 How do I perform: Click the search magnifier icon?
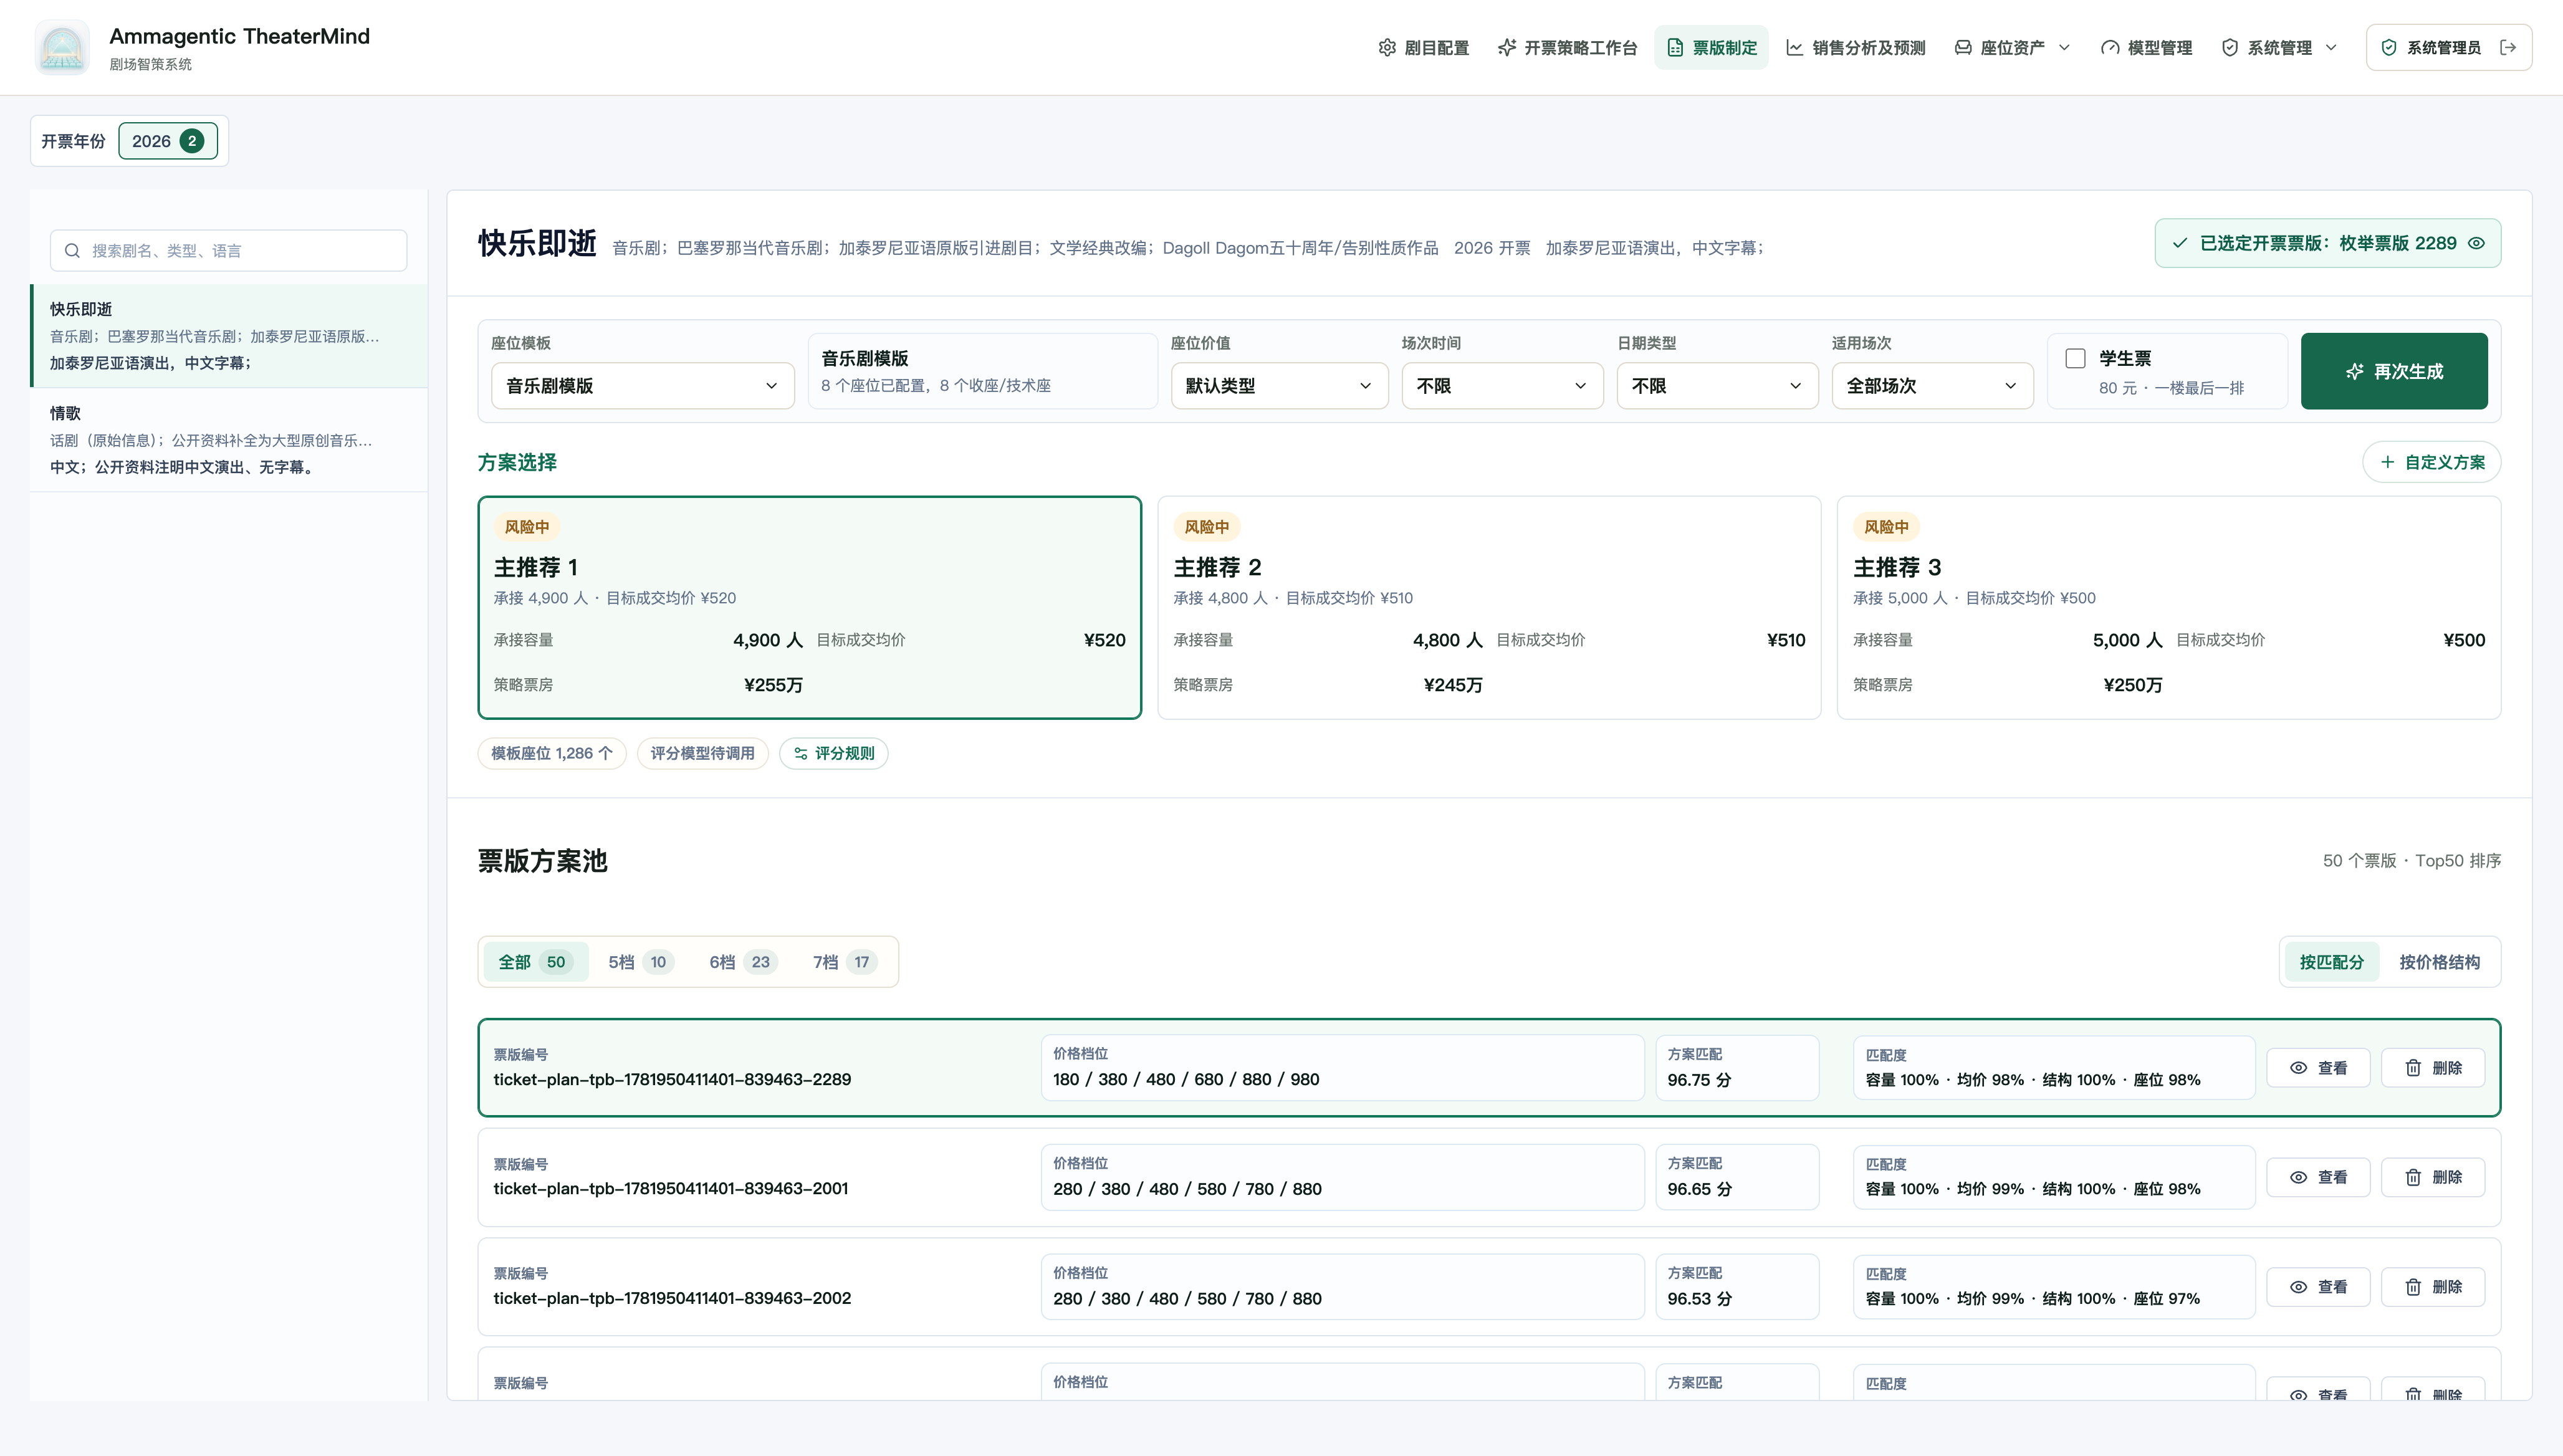pyautogui.click(x=72, y=251)
